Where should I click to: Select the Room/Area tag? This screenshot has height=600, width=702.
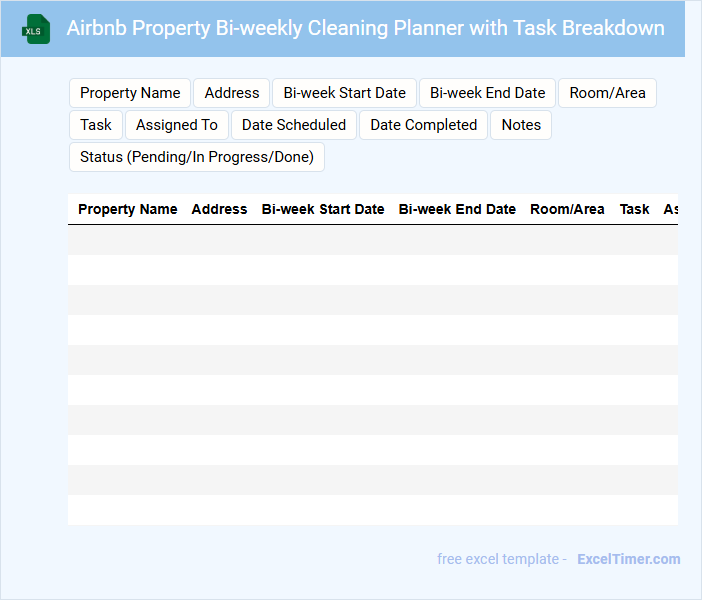607,93
